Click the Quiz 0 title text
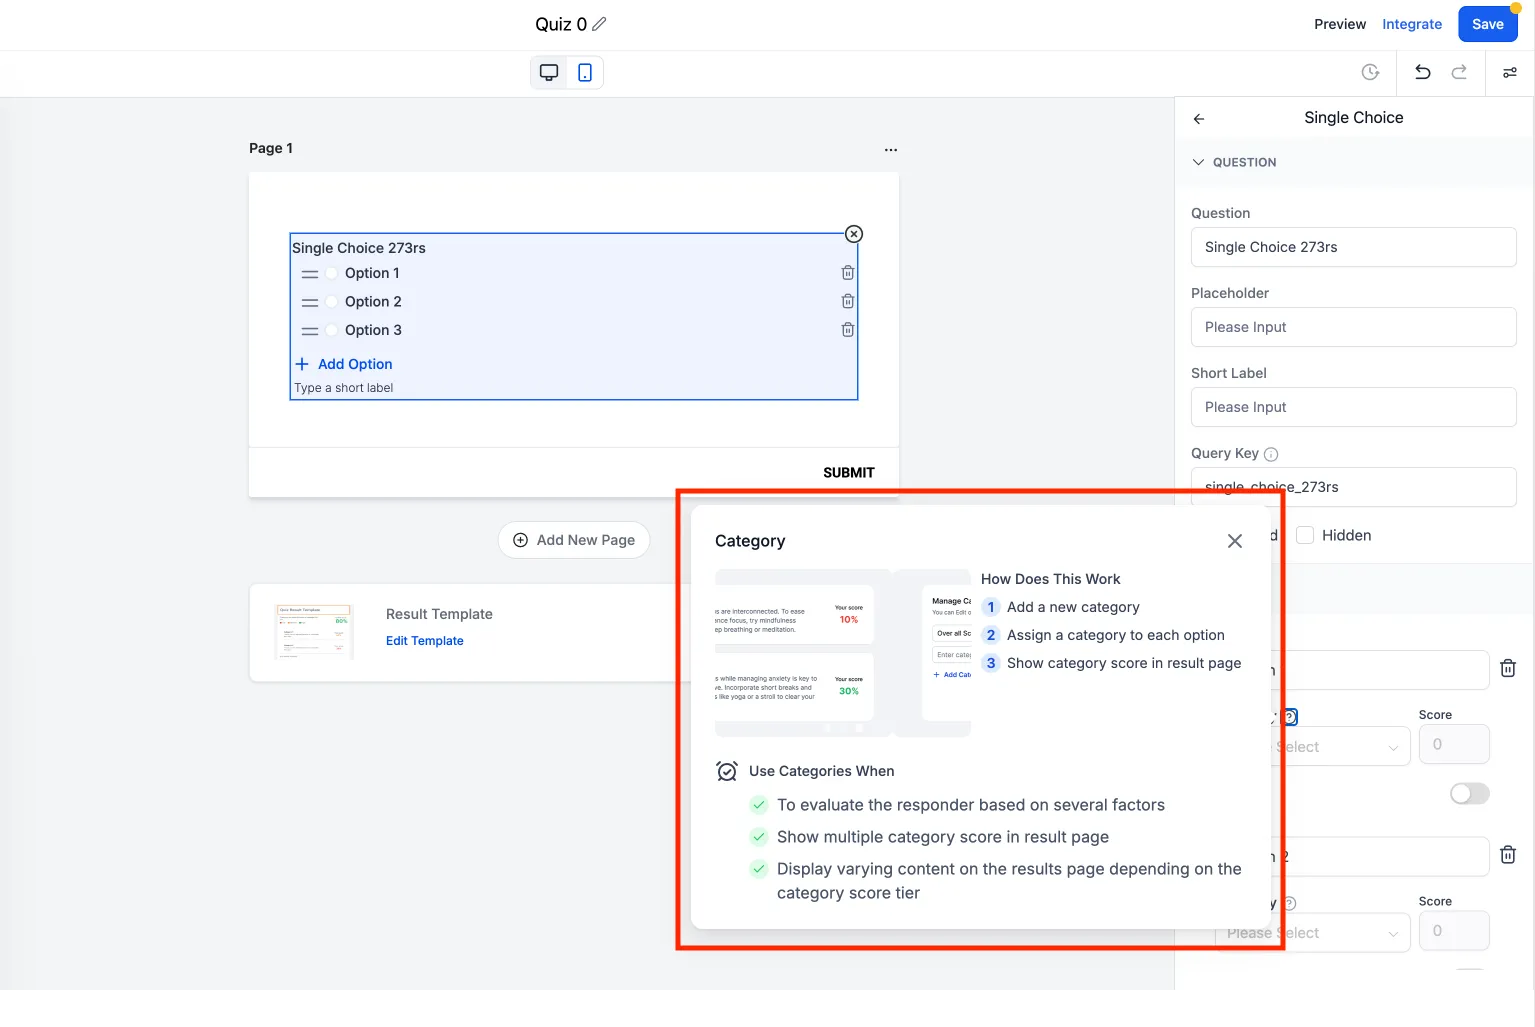The width and height of the screenshot is (1535, 1027). pyautogui.click(x=561, y=24)
